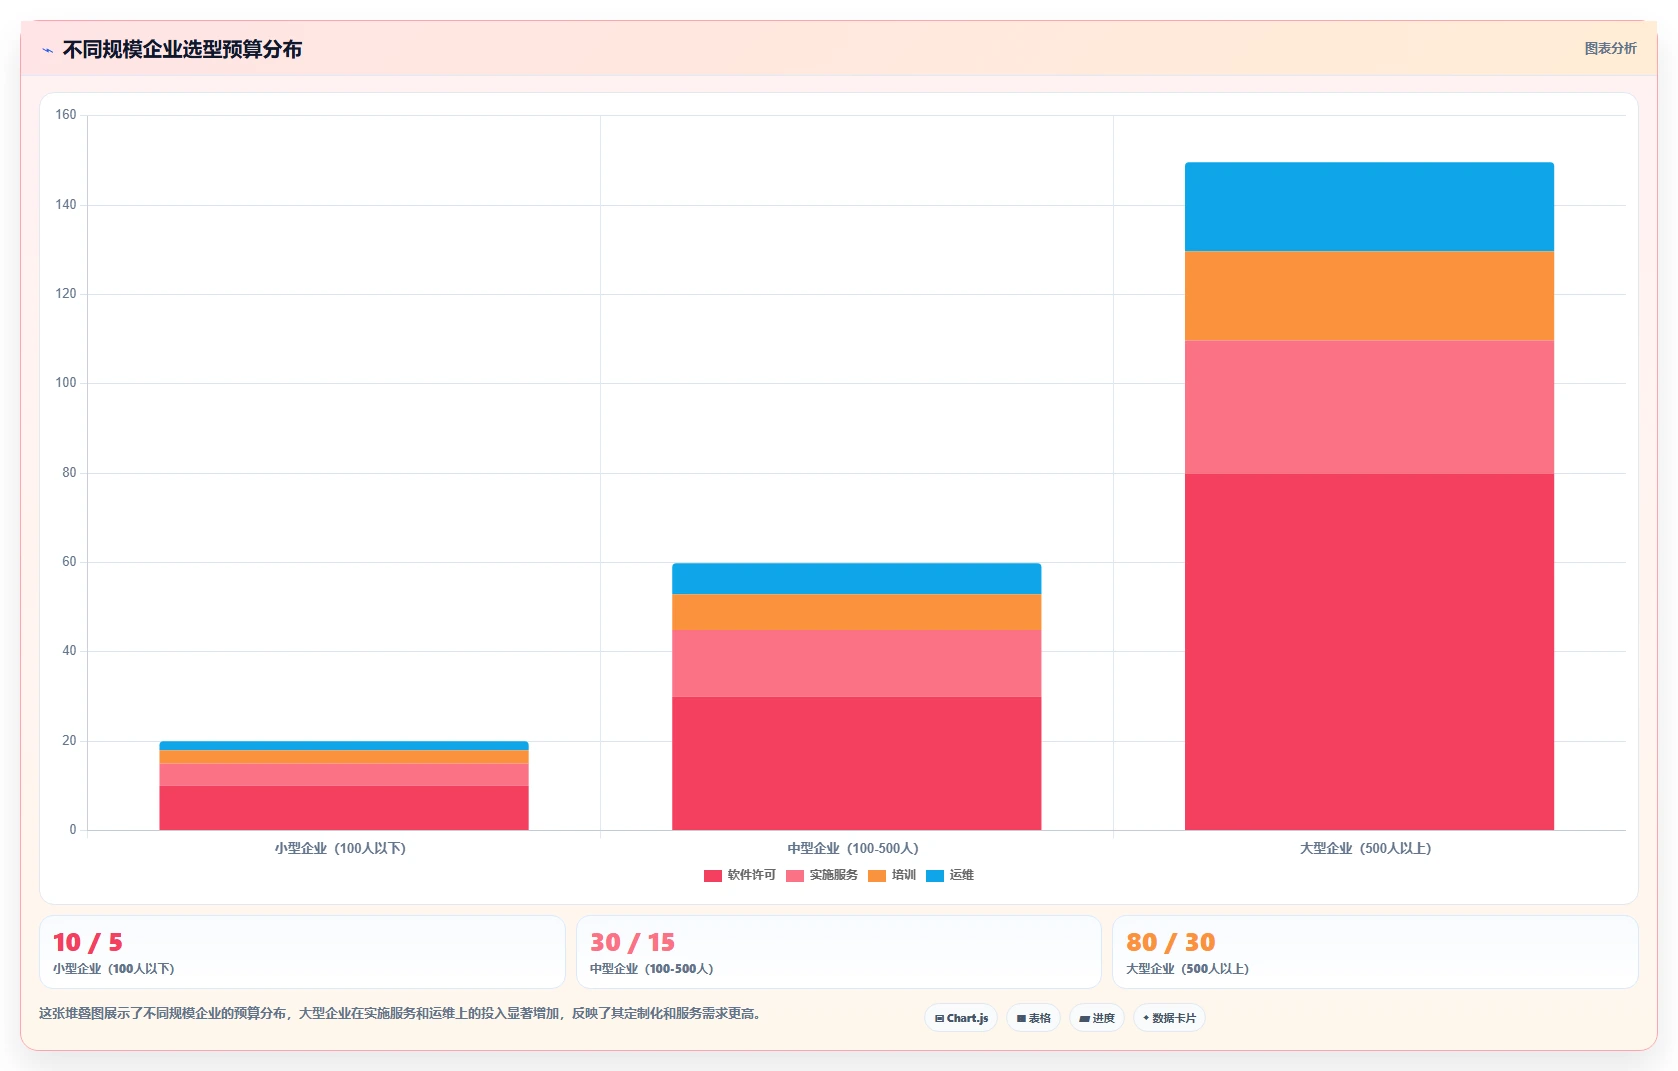Click the title '不同规模企业选型预算分布'

click(182, 49)
